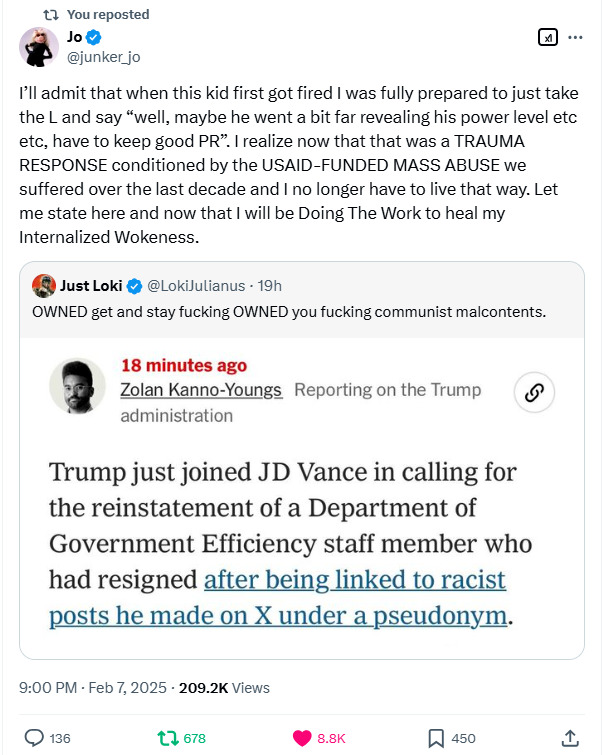The height and width of the screenshot is (755, 602).
Task: Click the 'You reposted' label
Action: (107, 15)
